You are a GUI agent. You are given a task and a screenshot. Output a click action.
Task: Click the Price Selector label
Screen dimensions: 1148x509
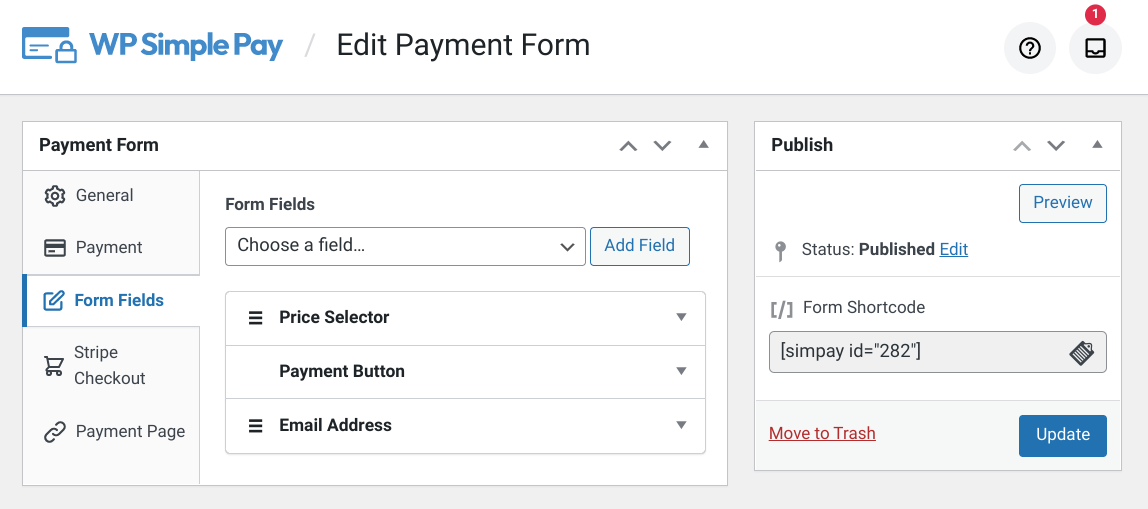tap(334, 318)
